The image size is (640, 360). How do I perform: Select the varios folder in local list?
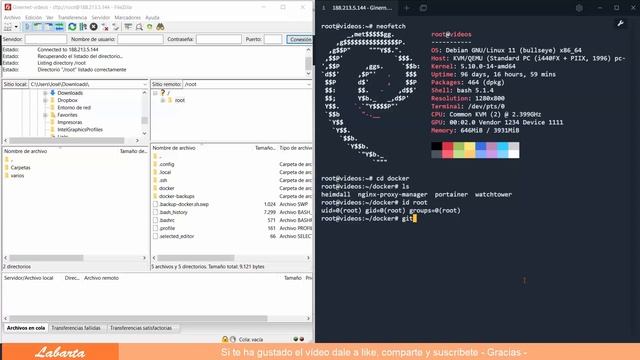17,176
